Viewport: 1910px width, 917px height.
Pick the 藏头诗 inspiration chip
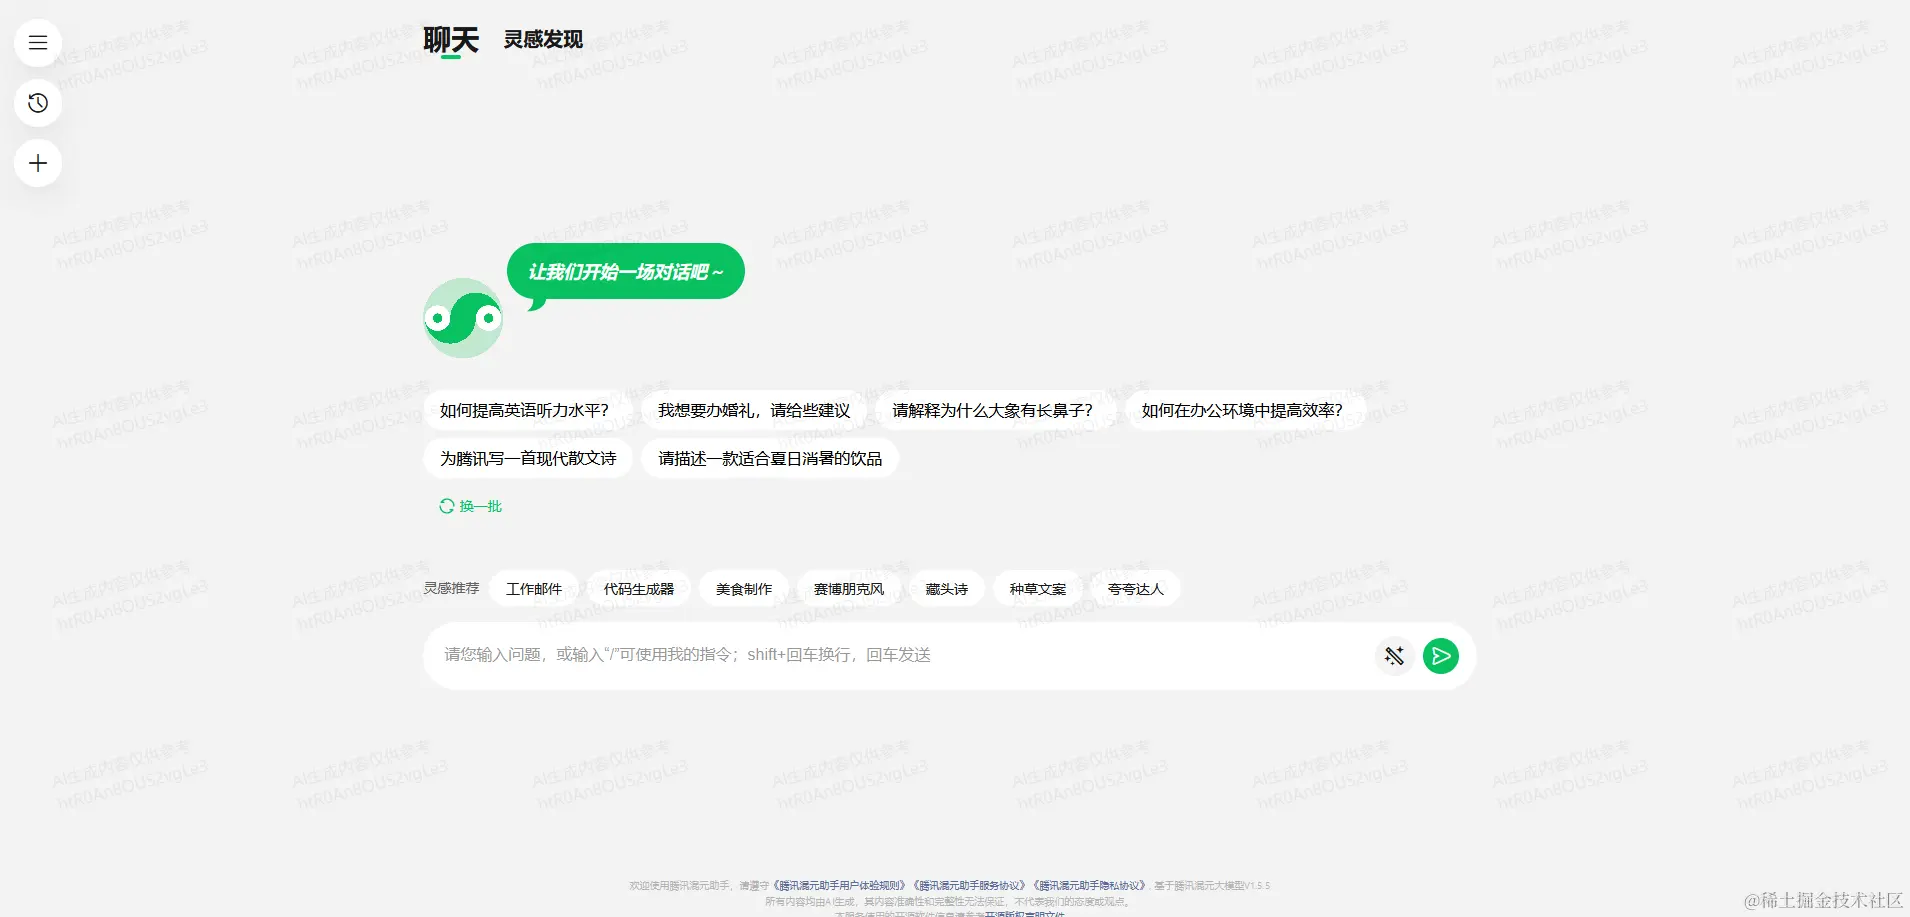coord(947,589)
